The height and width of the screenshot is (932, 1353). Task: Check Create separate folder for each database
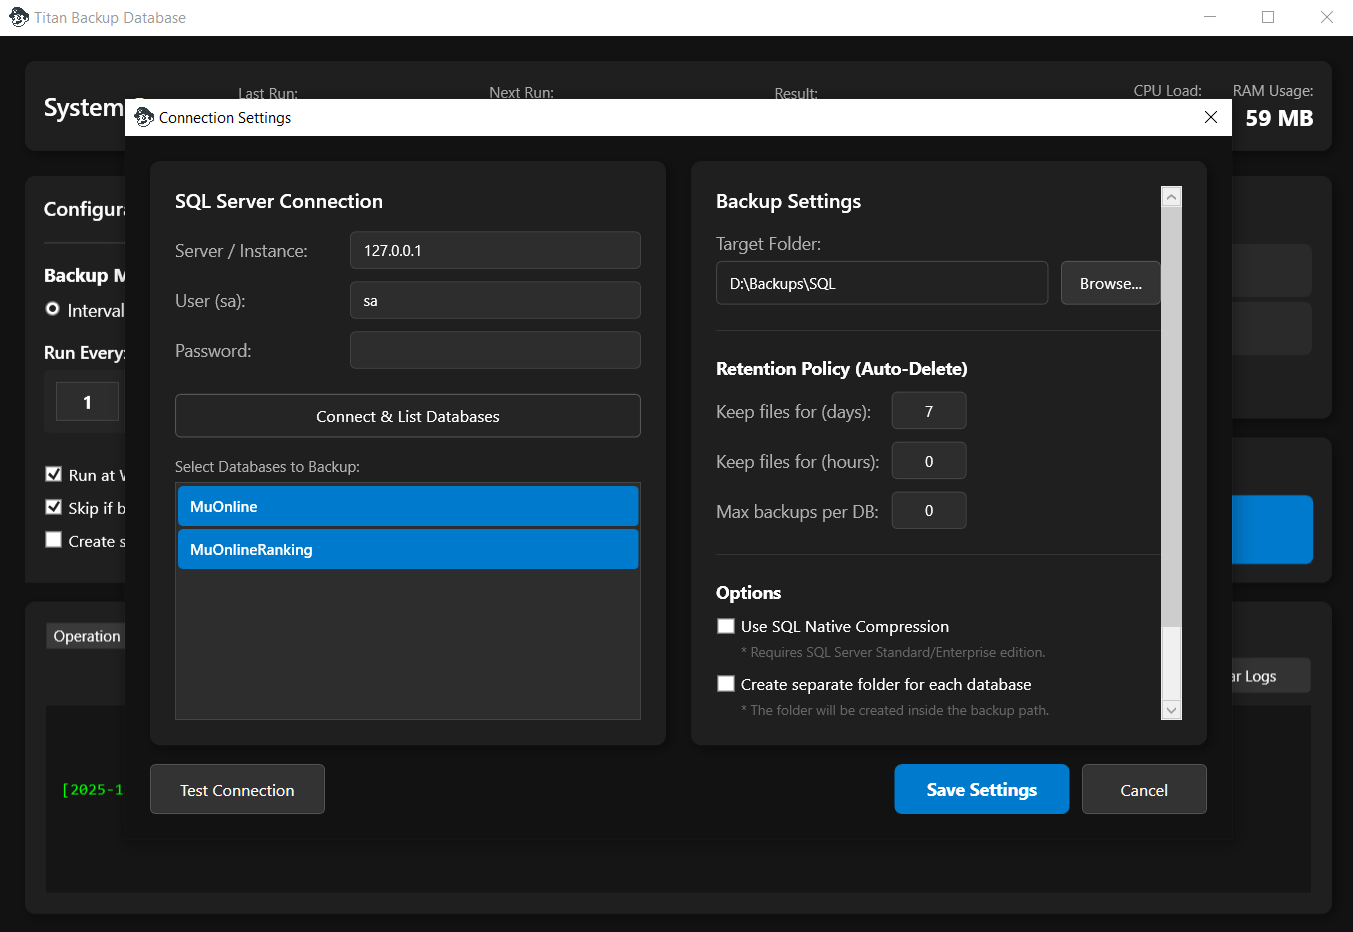tap(726, 684)
